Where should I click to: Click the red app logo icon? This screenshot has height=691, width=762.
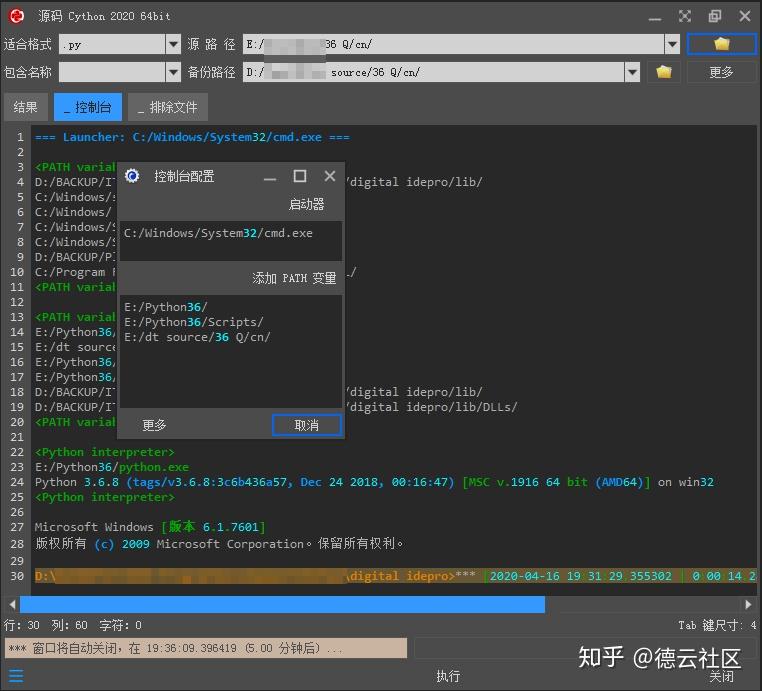[x=16, y=16]
